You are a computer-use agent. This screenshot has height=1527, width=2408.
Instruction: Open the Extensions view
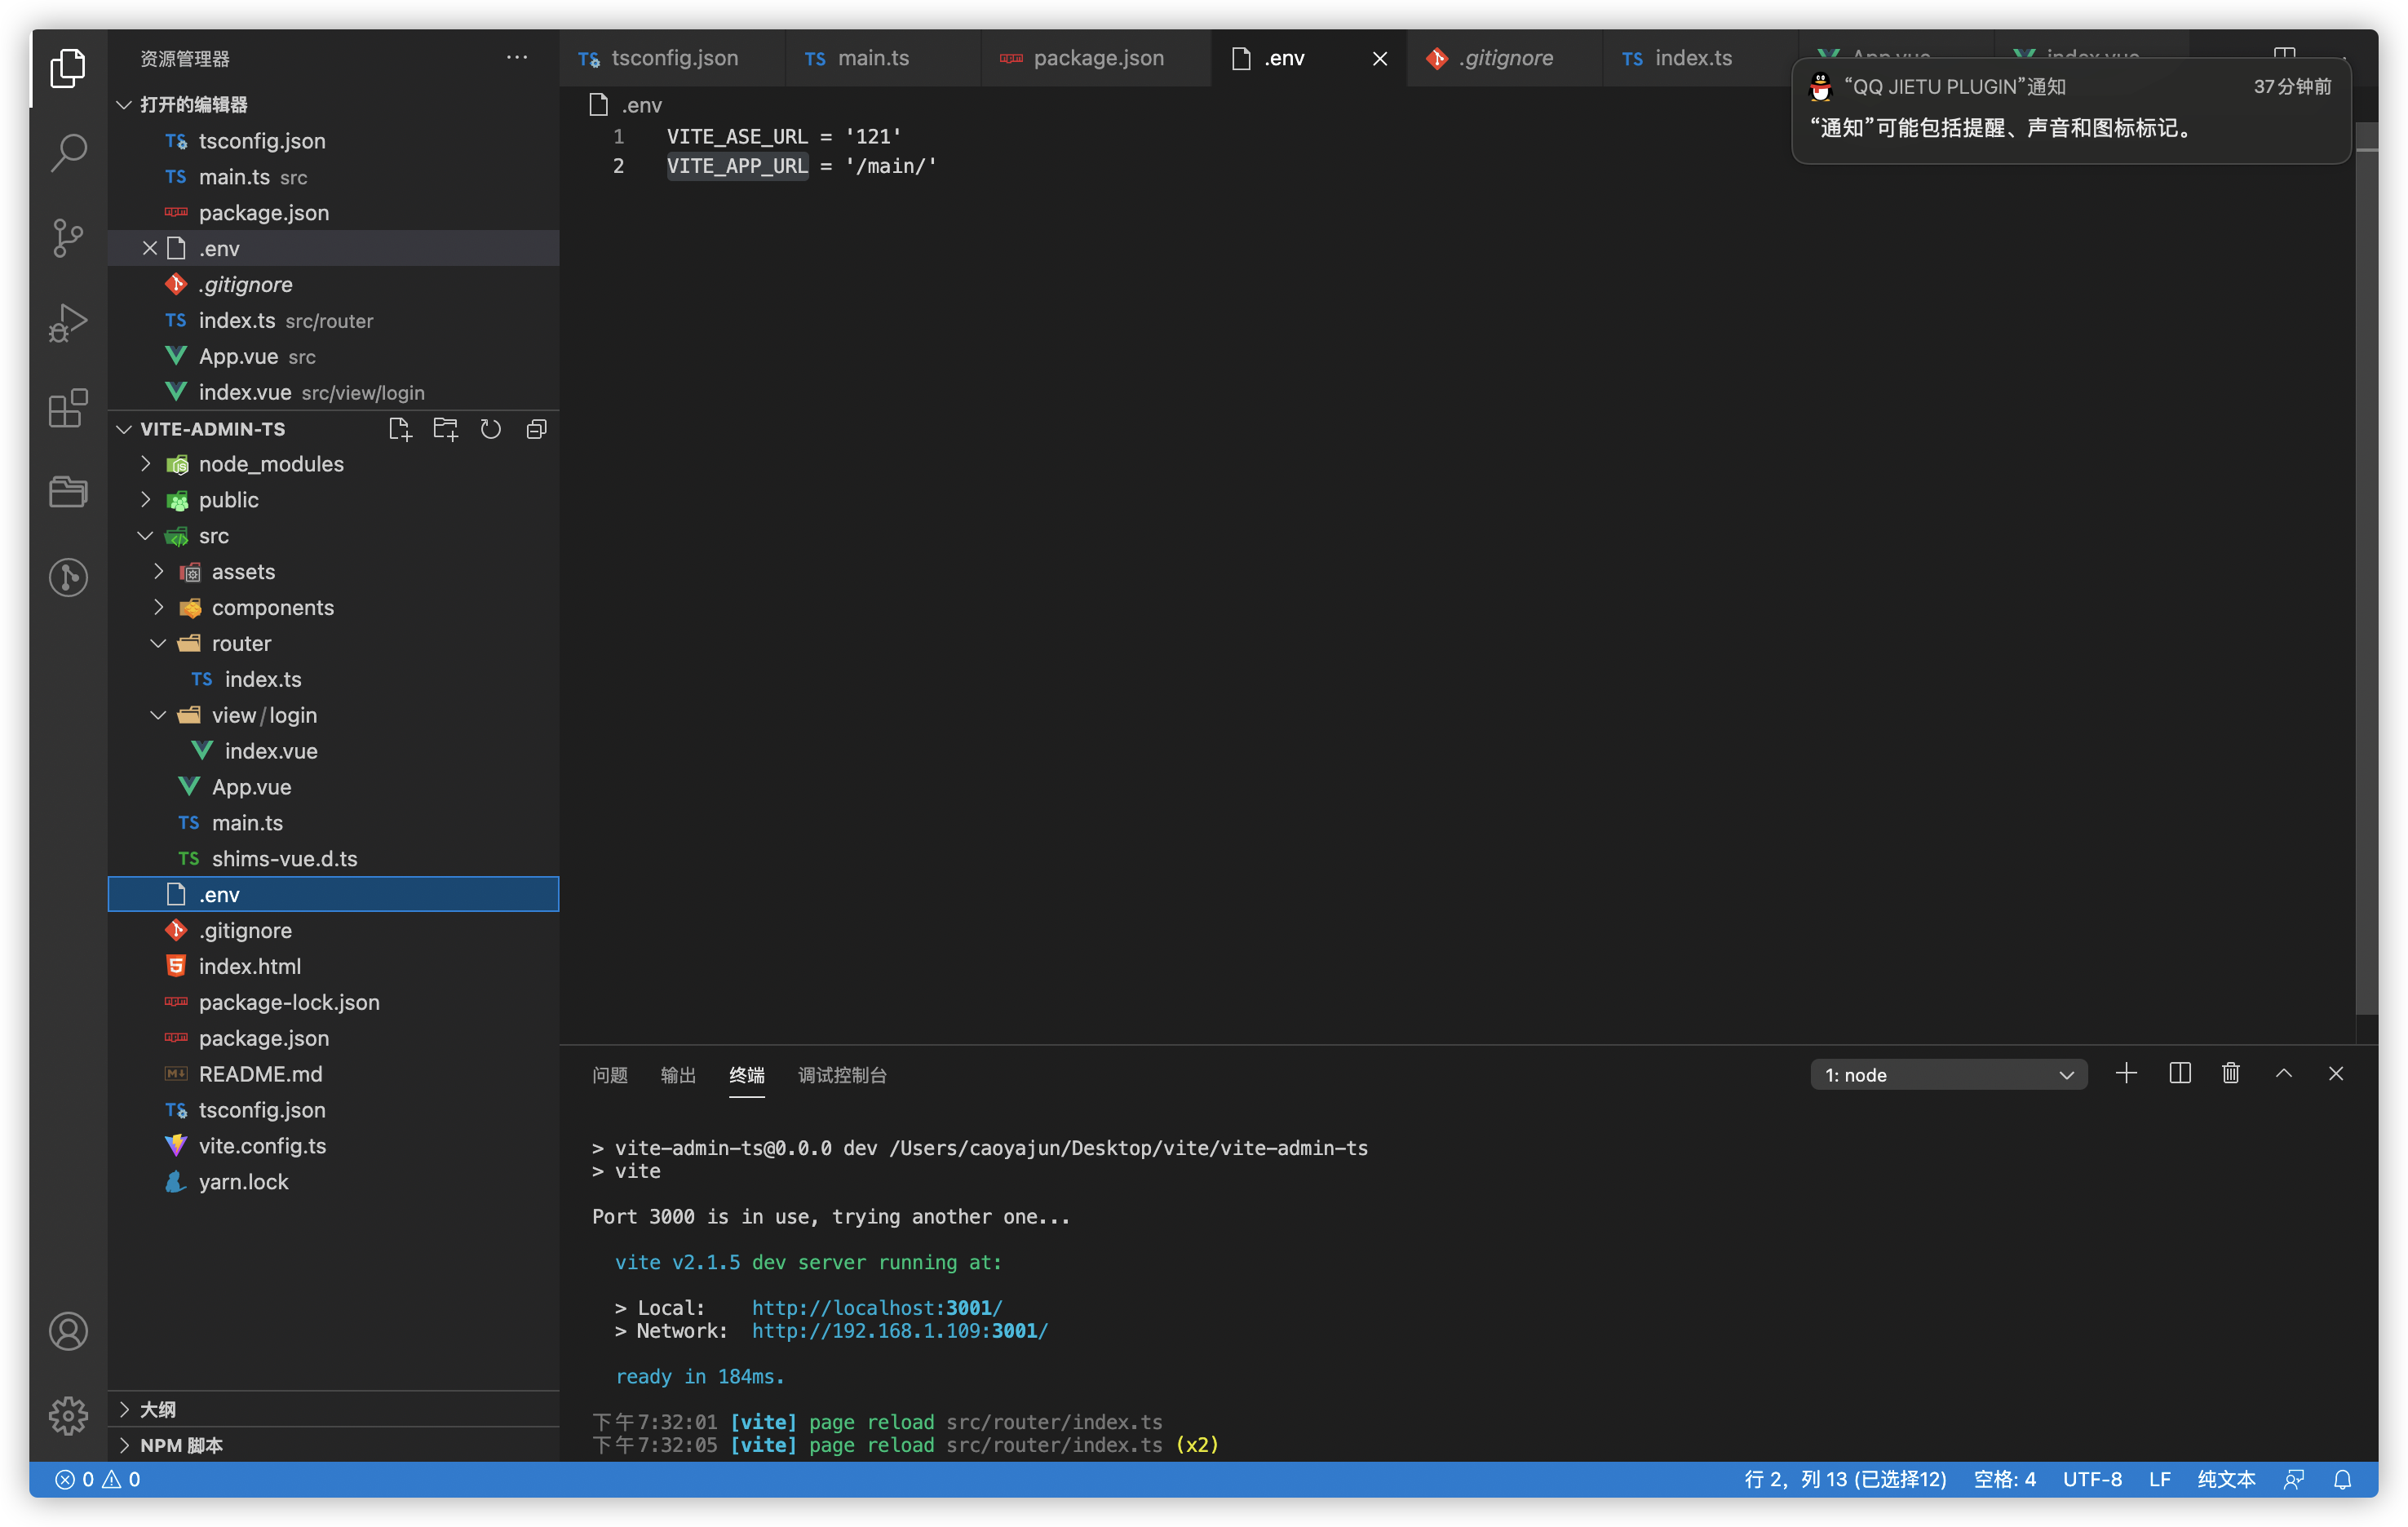point(68,408)
